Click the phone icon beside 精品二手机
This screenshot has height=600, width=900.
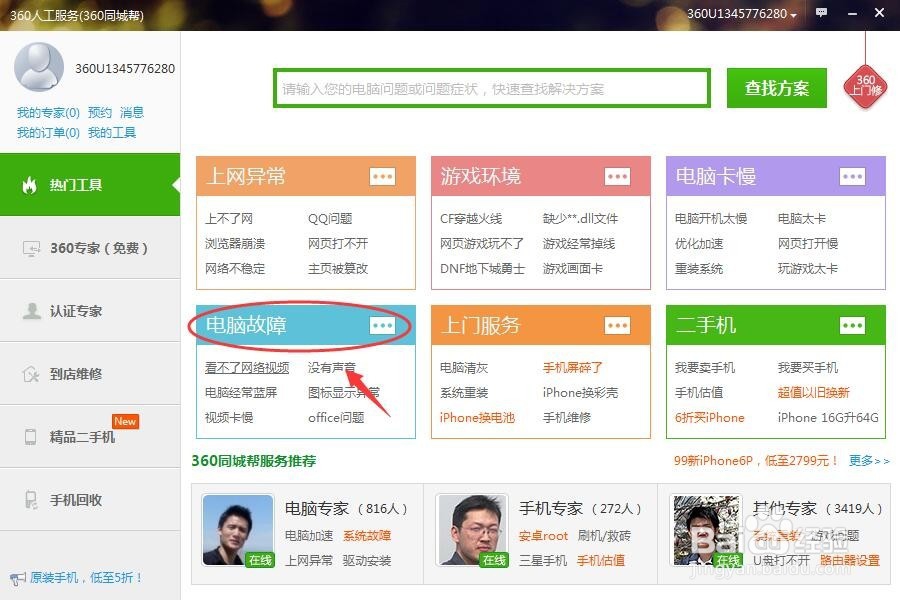tap(30, 436)
